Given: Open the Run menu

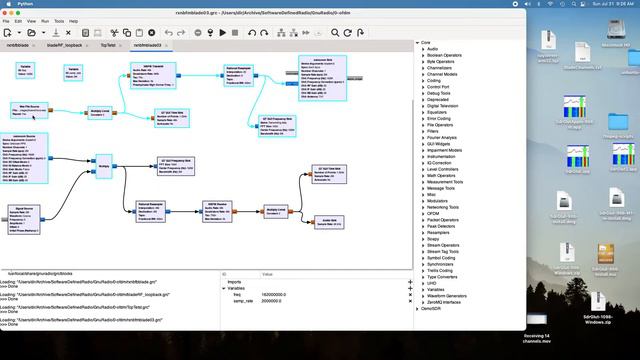Looking at the screenshot, I should point(45,21).
